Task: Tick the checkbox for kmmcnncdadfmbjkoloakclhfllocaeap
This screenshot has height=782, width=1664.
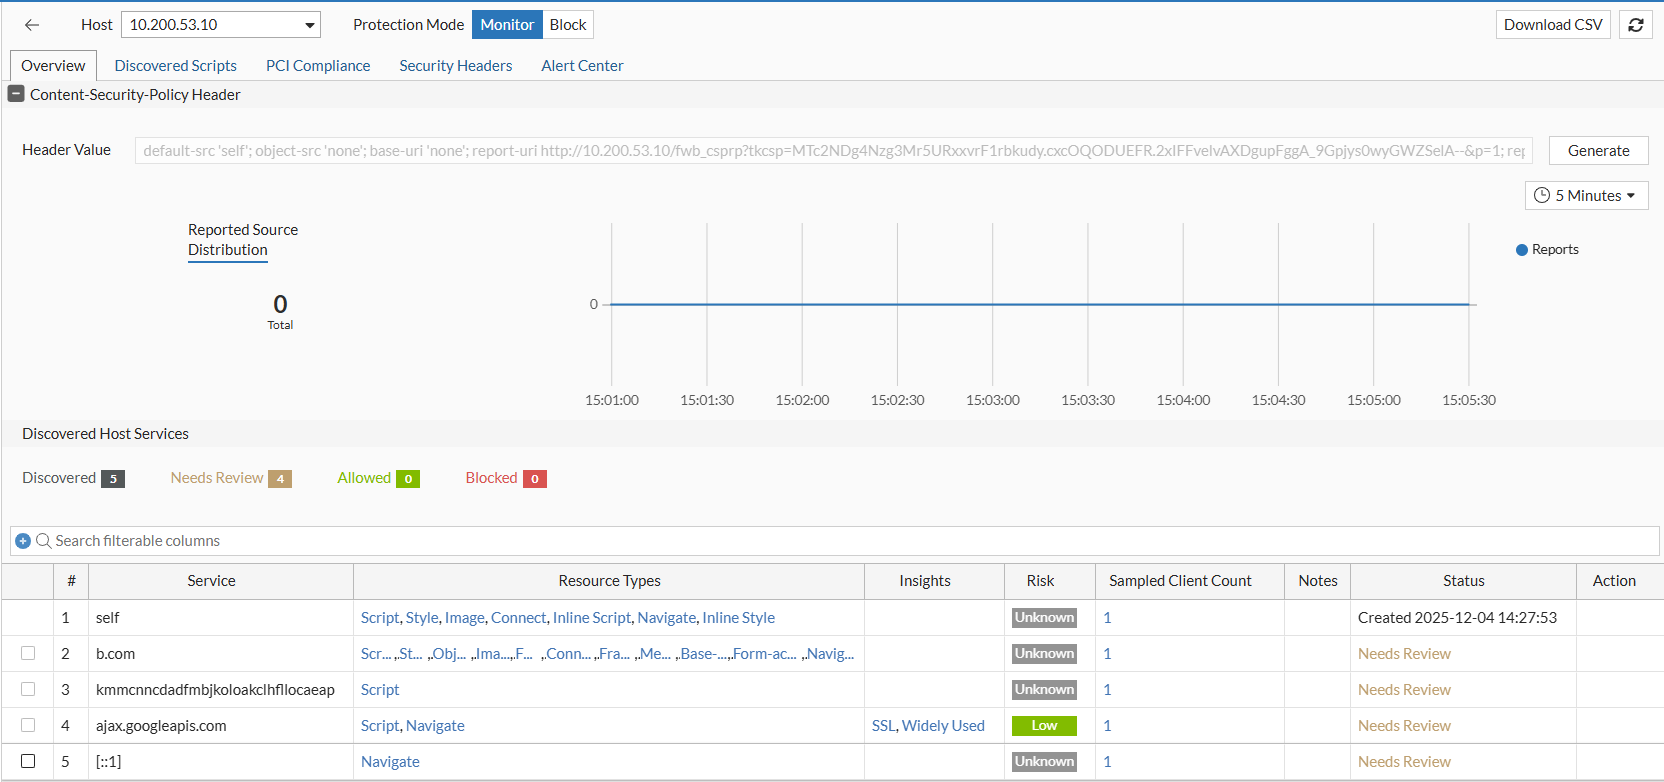Action: pyautogui.click(x=28, y=689)
